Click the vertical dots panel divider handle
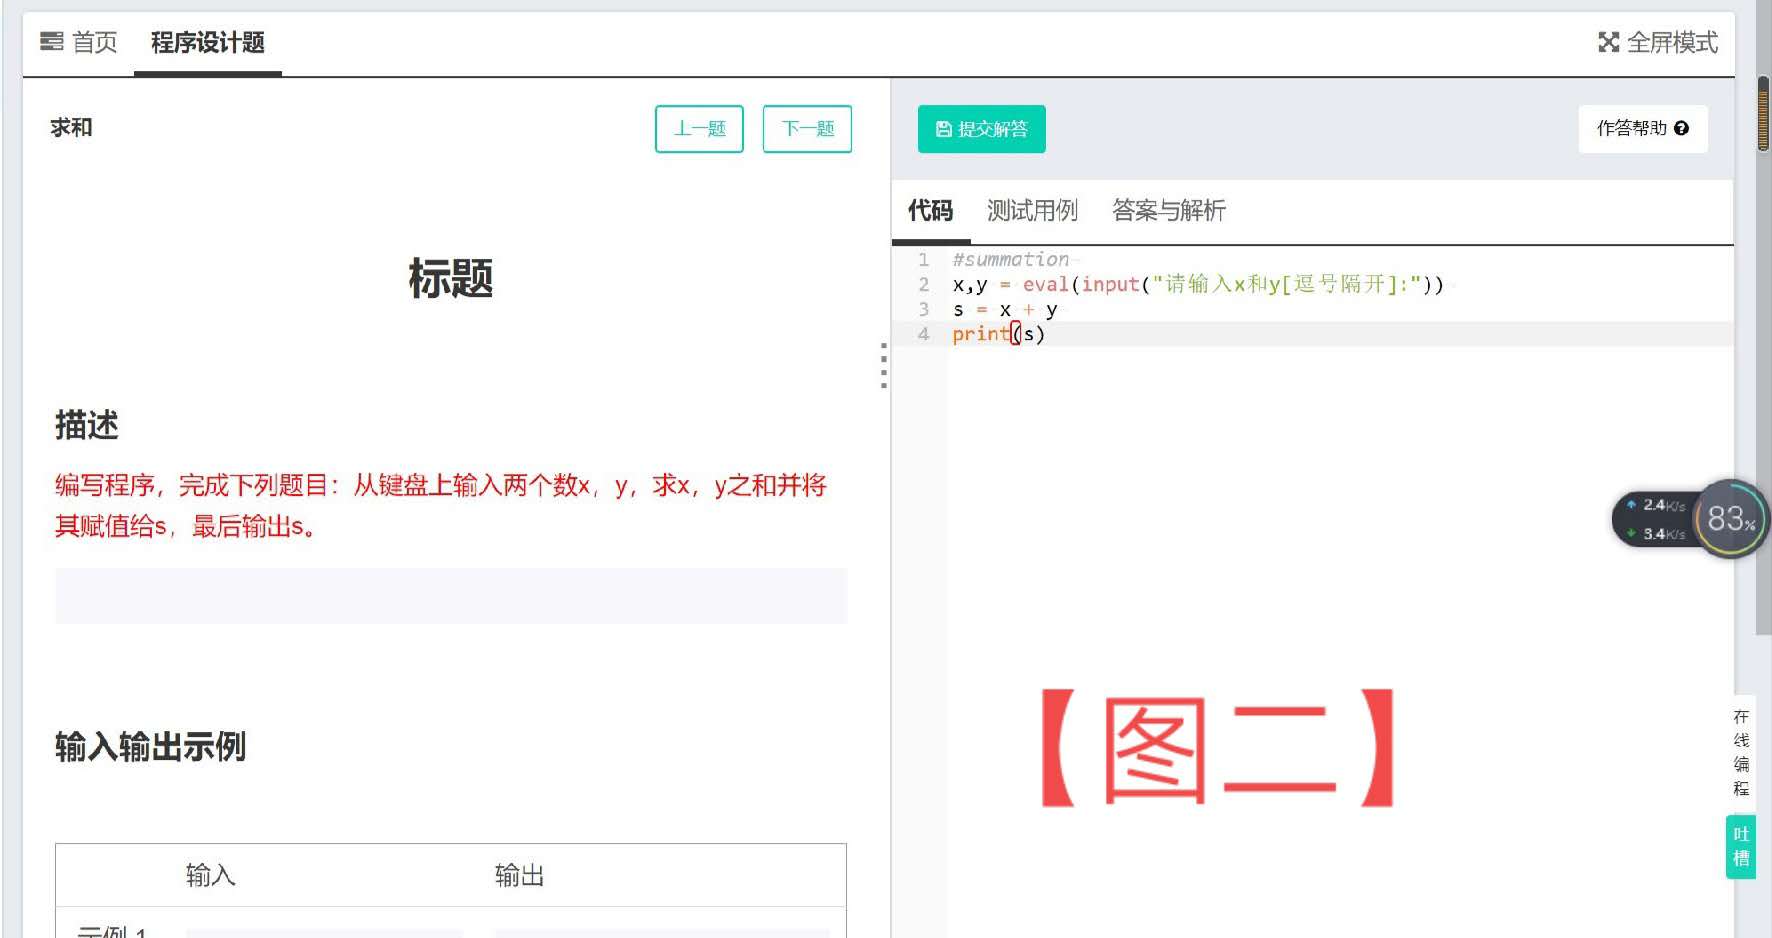The image size is (1772, 938). point(884,365)
